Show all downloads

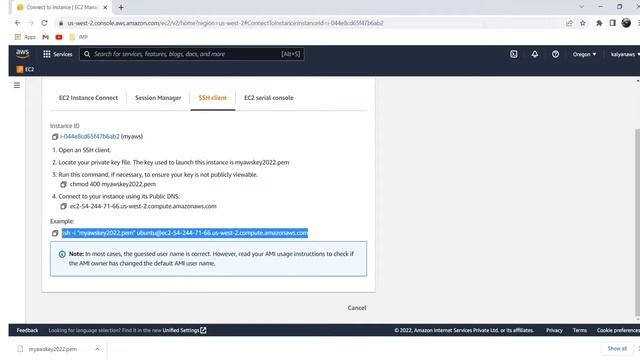617,349
